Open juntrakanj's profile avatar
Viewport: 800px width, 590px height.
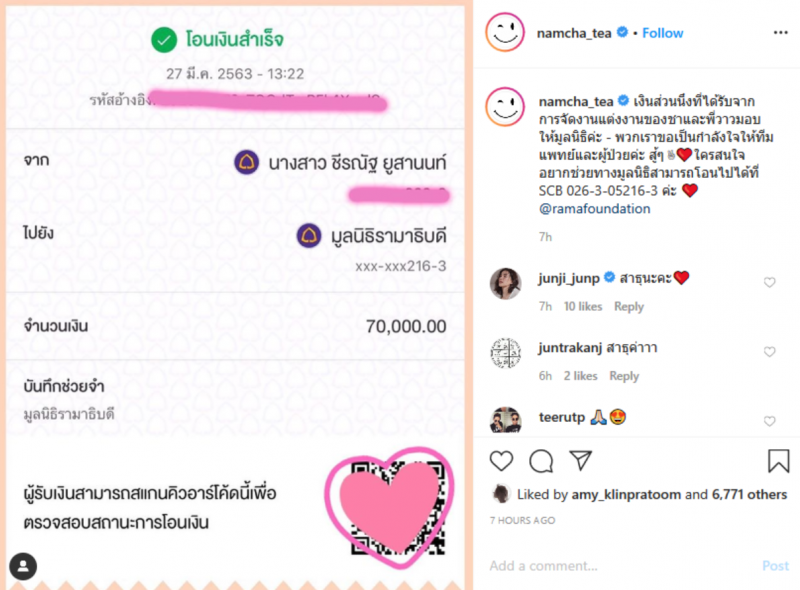click(505, 353)
